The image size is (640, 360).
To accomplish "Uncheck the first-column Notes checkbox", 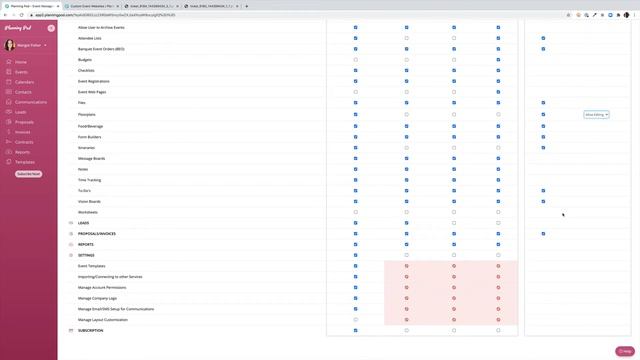I will pyautogui.click(x=356, y=169).
